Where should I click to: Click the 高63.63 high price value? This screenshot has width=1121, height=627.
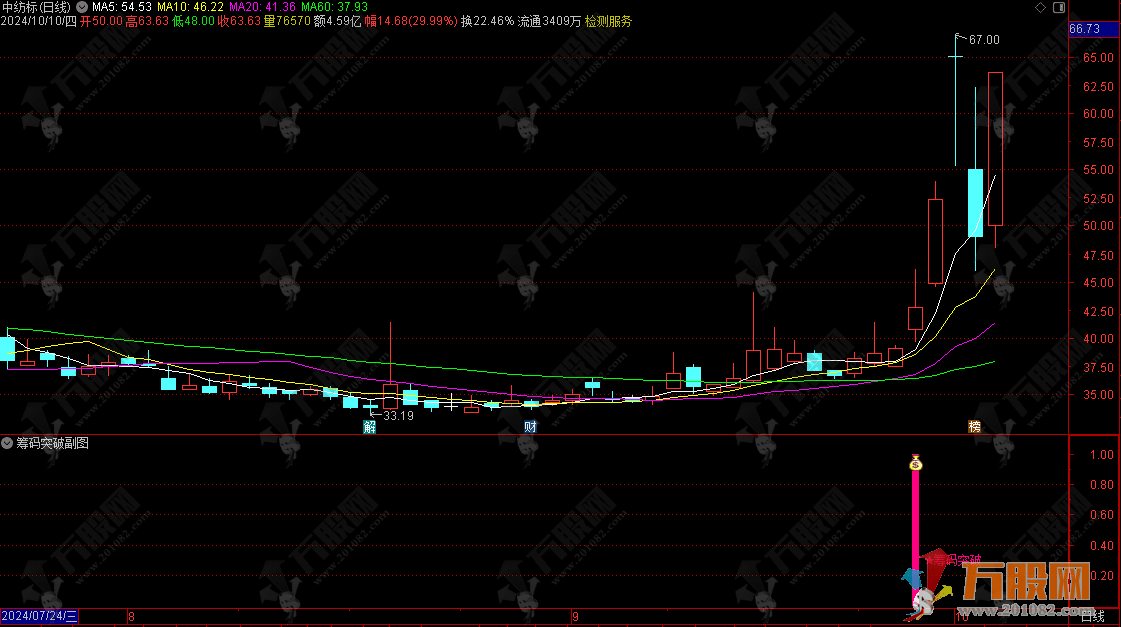click(147, 21)
